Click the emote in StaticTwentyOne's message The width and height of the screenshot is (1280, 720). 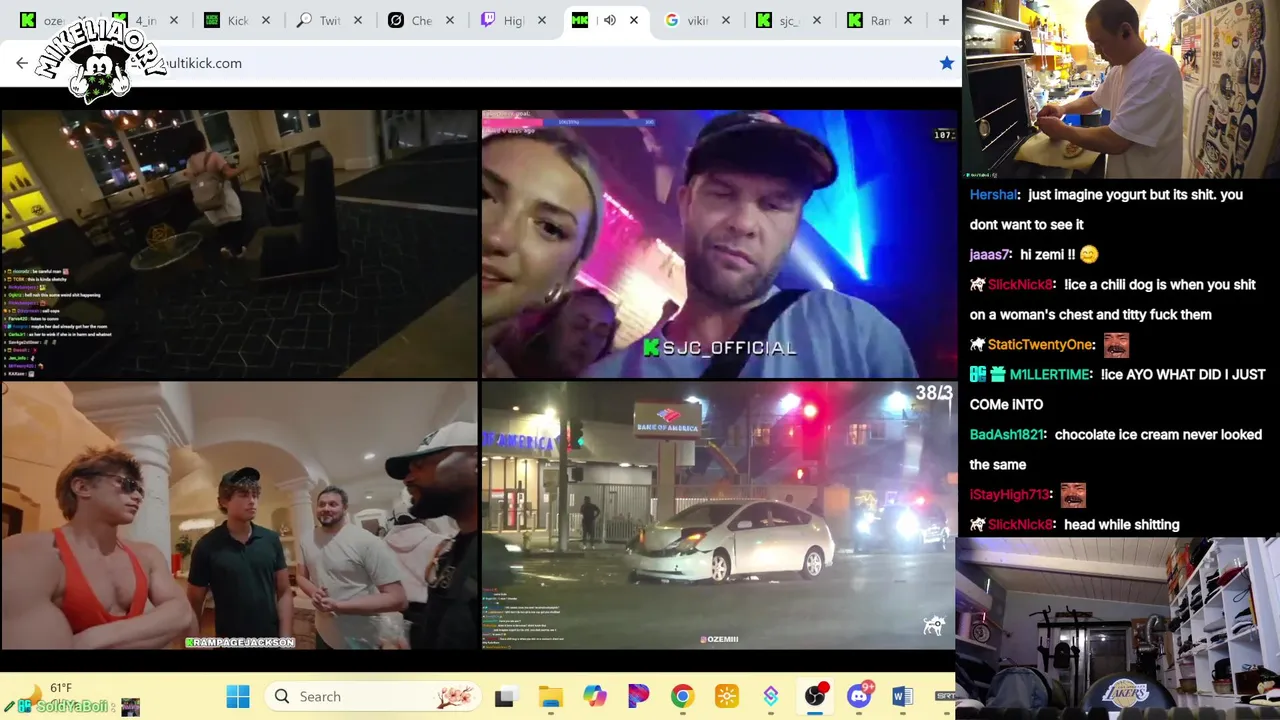click(1116, 345)
